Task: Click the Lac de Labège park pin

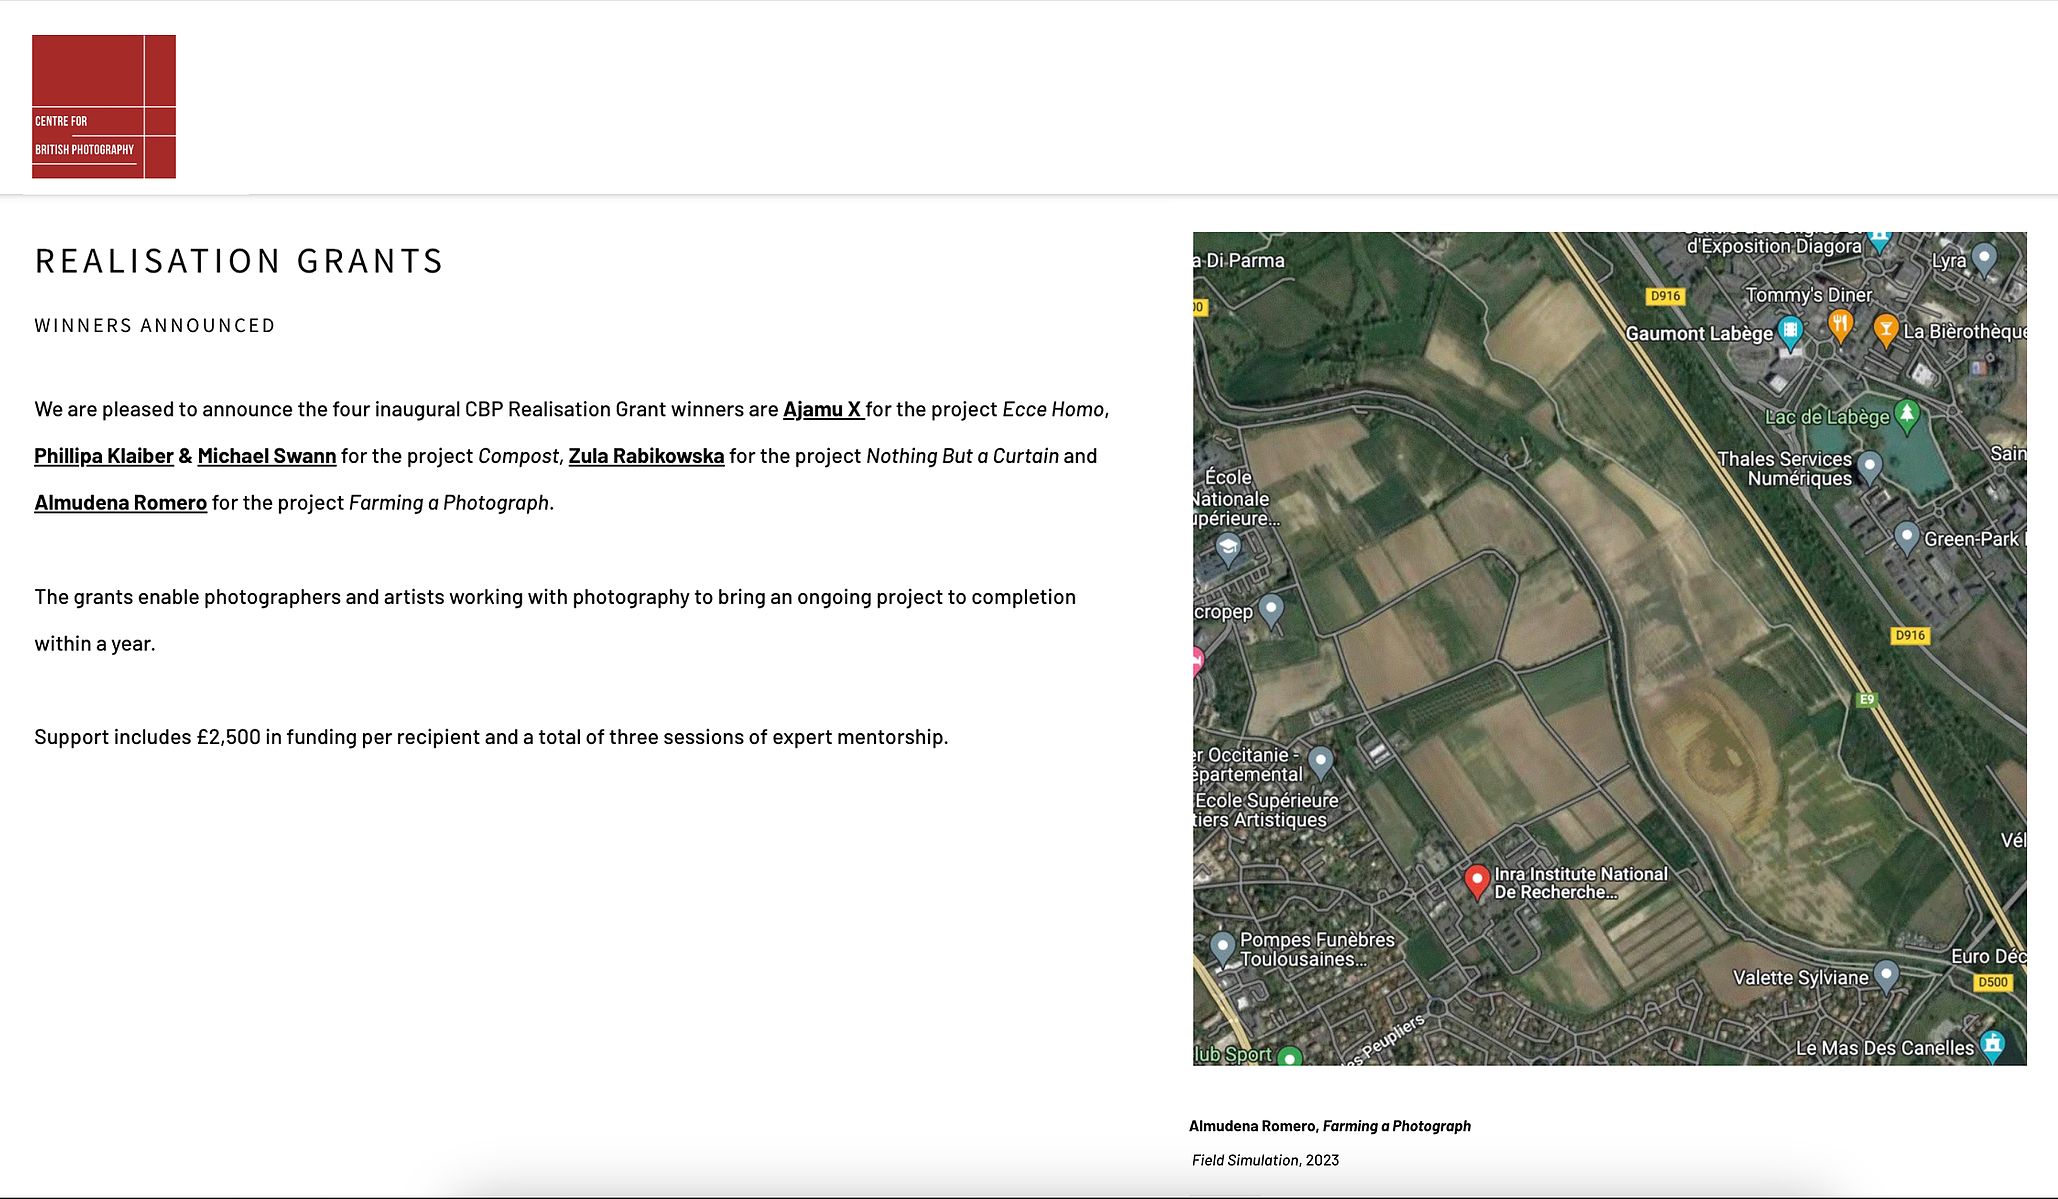Action: pyautogui.click(x=1907, y=416)
